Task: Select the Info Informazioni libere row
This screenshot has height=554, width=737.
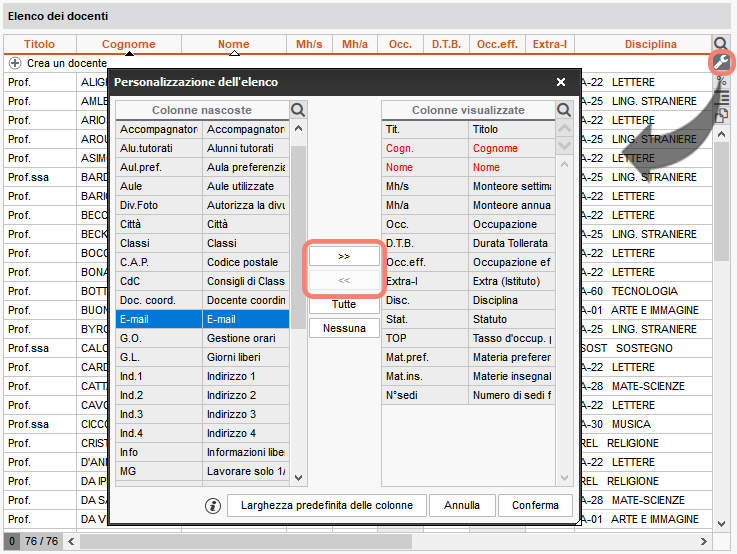Action: pos(202,453)
